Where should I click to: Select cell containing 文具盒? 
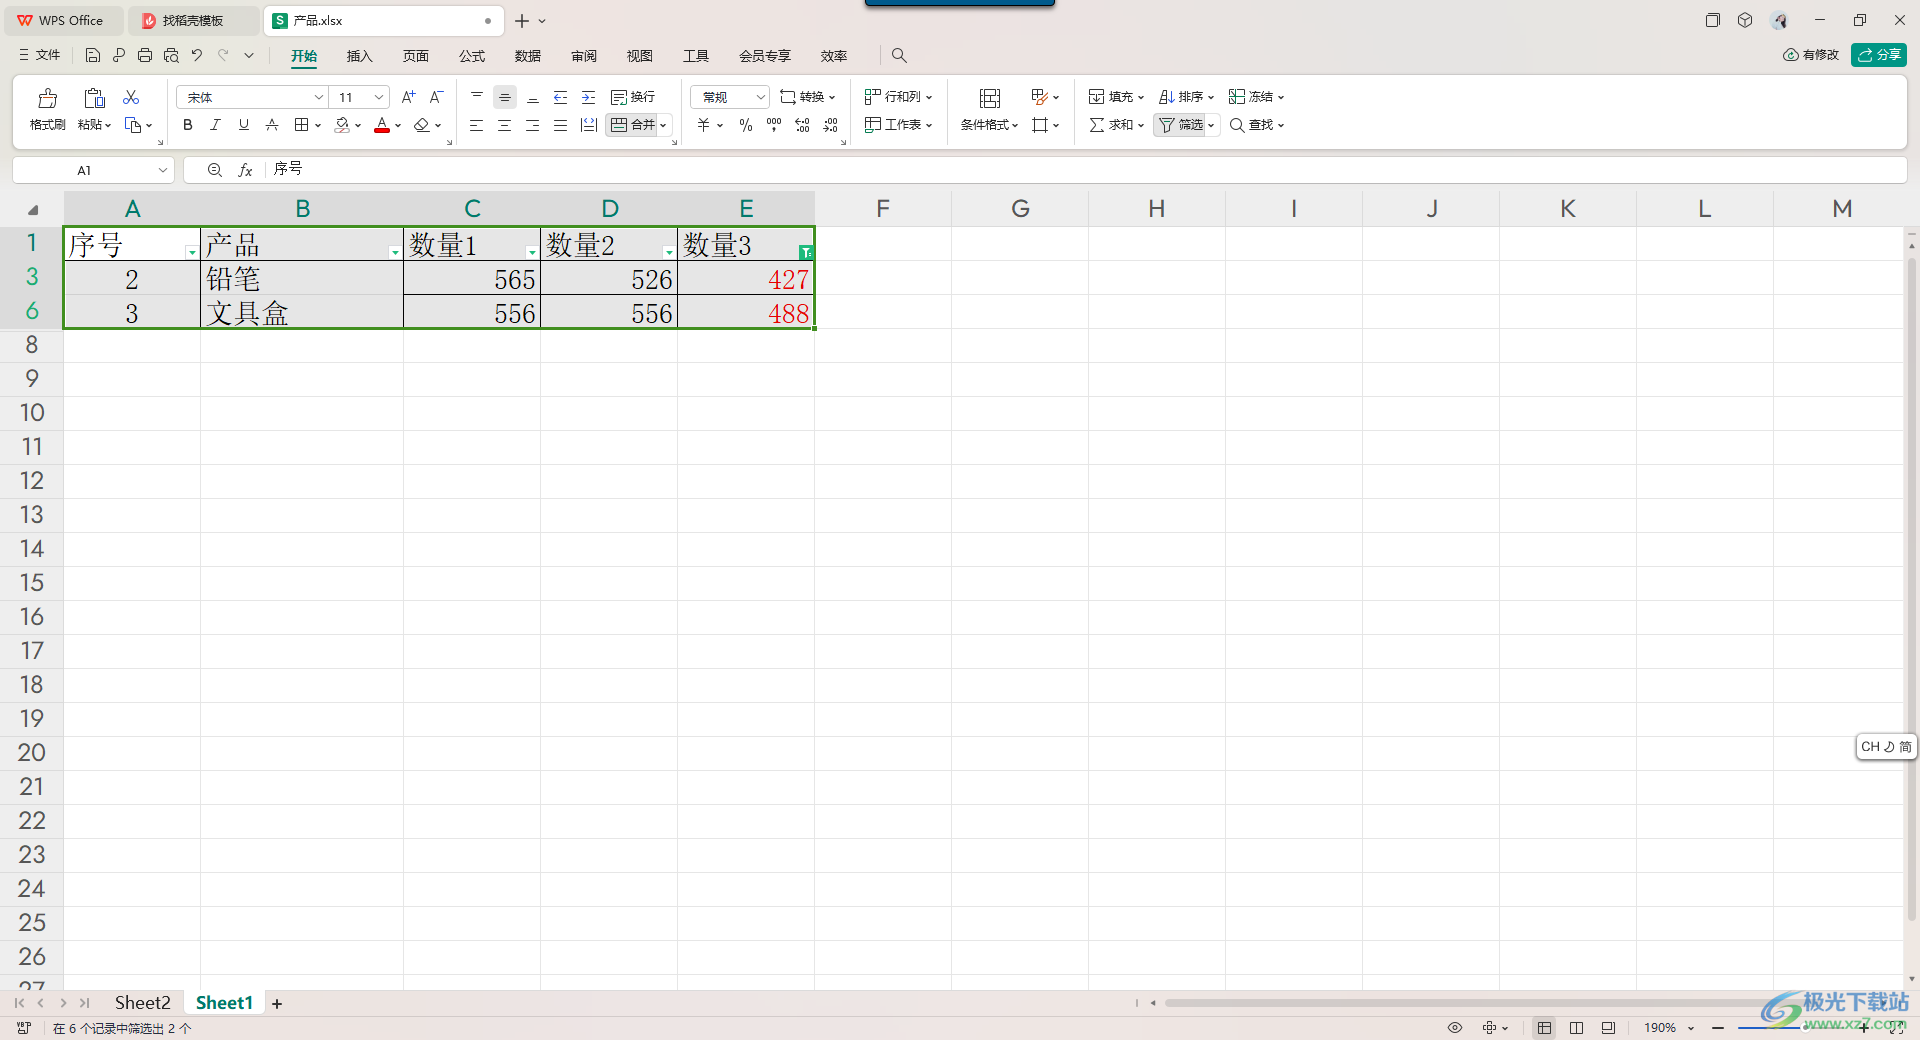click(302, 313)
